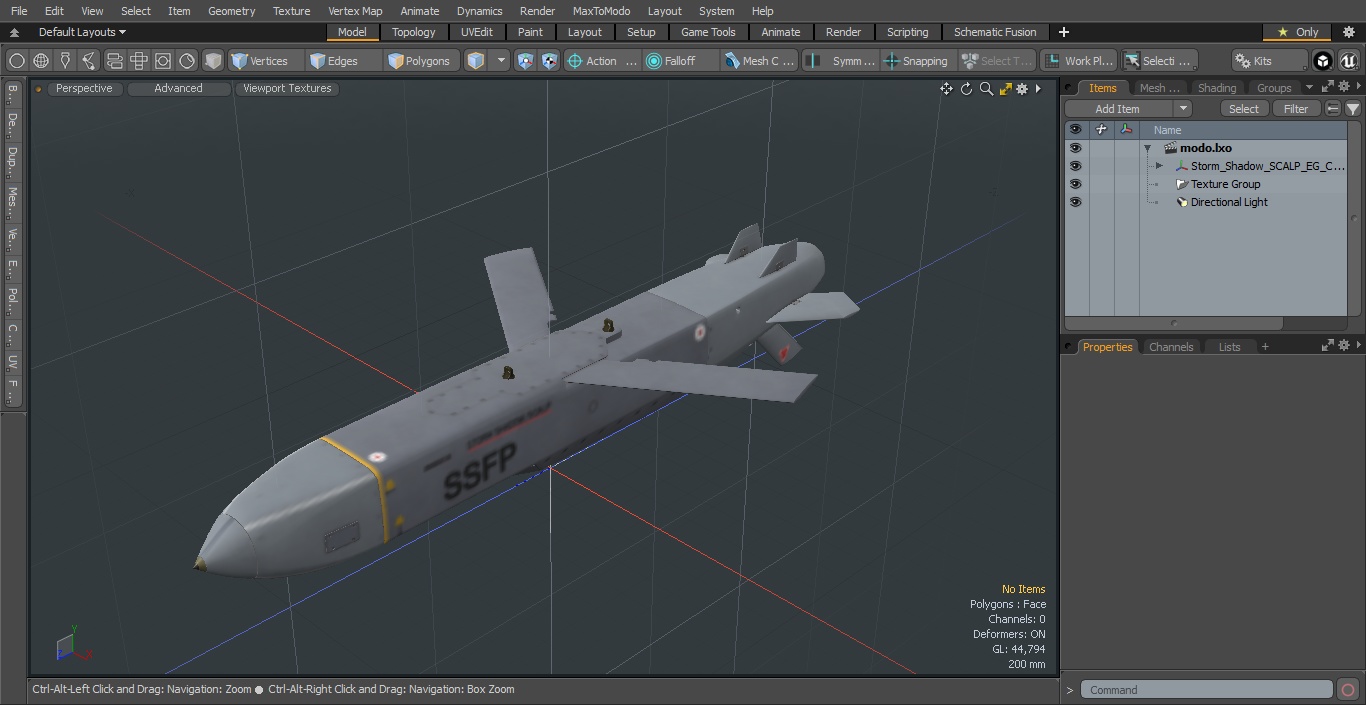
Task: Select the Texture Group item
Action: 1225,184
